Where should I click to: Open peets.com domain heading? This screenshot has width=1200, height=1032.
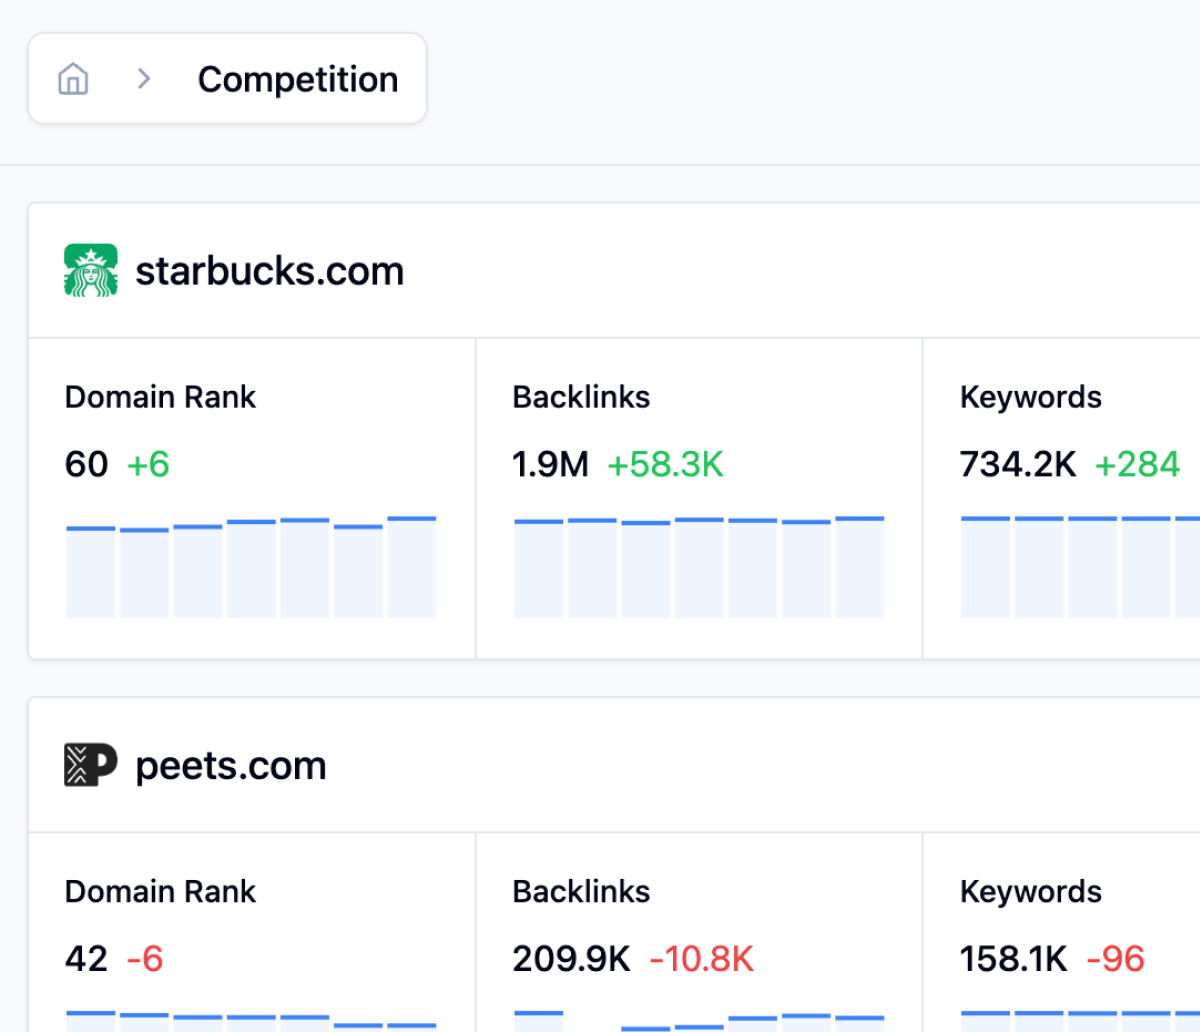click(231, 766)
